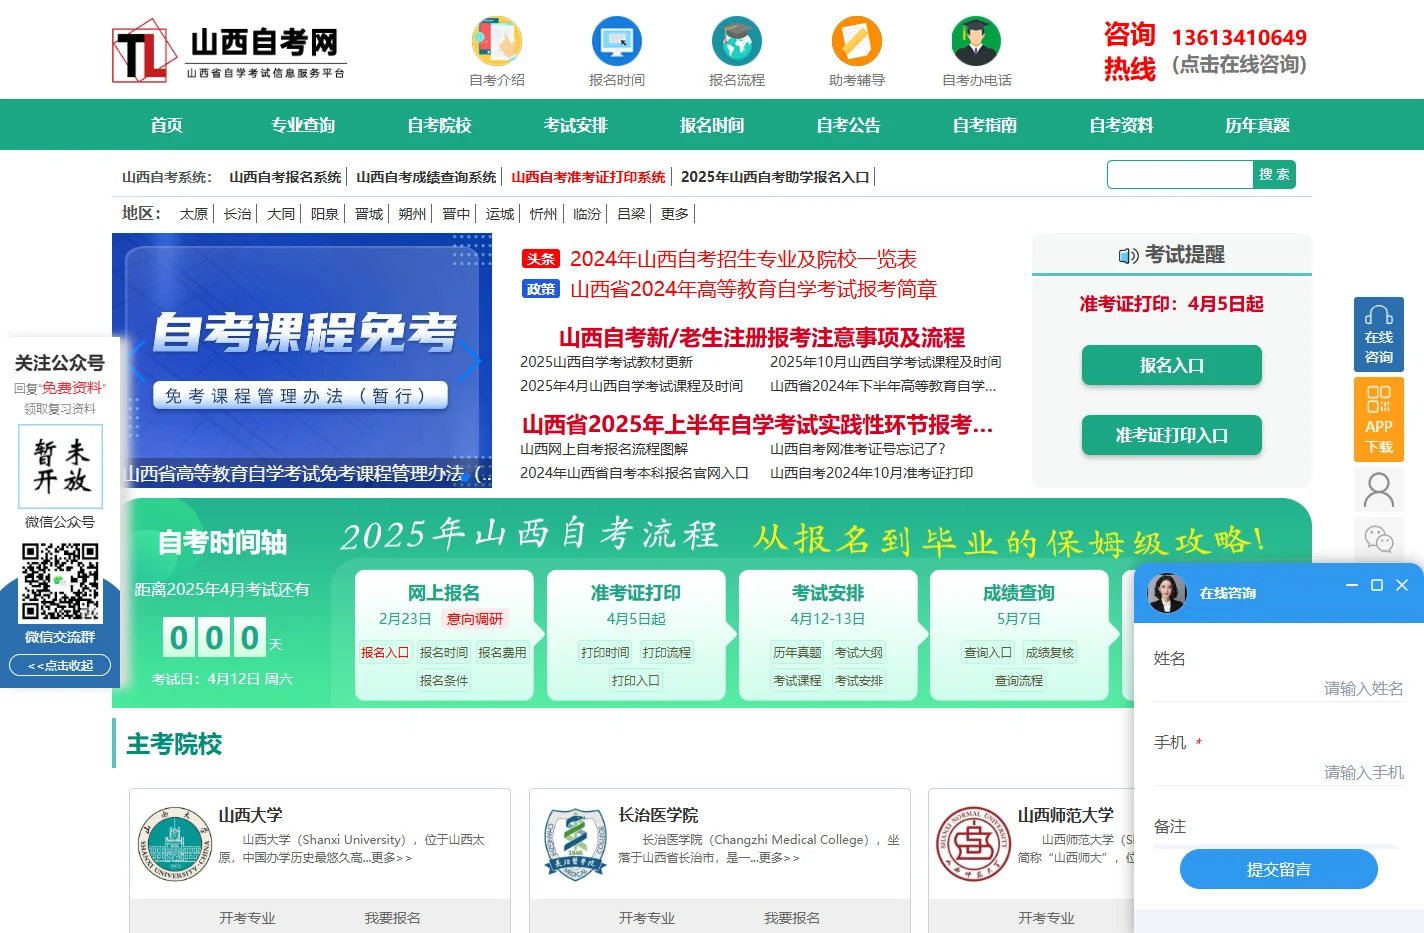Viewport: 1424px width, 933px height.
Task: Focus the 手机 input field
Action: pyautogui.click(x=1279, y=772)
